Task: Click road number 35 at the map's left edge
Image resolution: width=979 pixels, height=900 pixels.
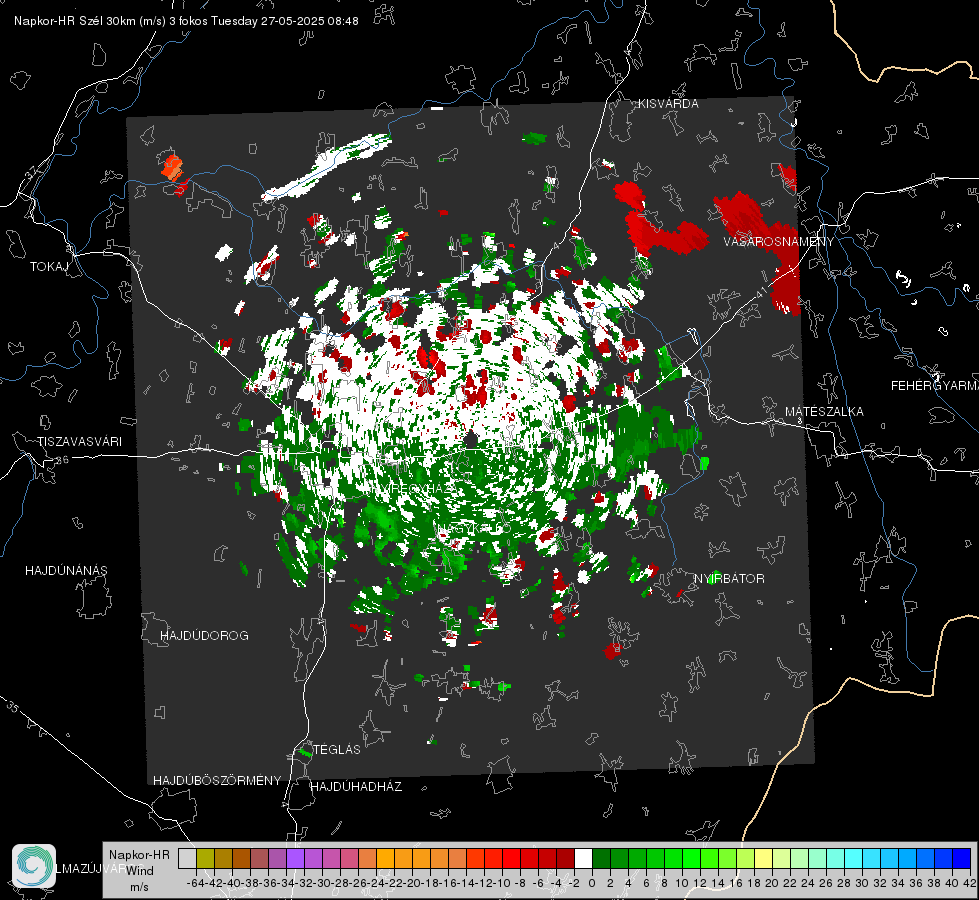Action: [x=12, y=707]
